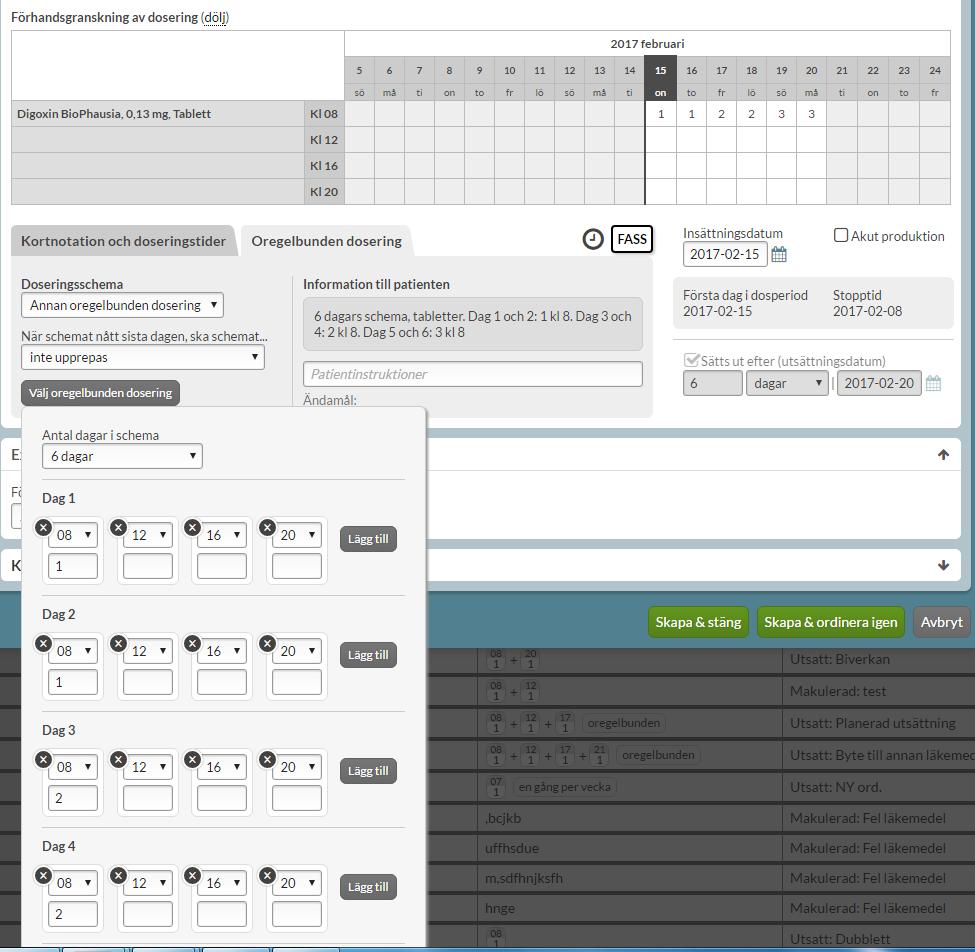Click Lägg till for Dag 2
This screenshot has height=952, width=975.
click(x=368, y=655)
